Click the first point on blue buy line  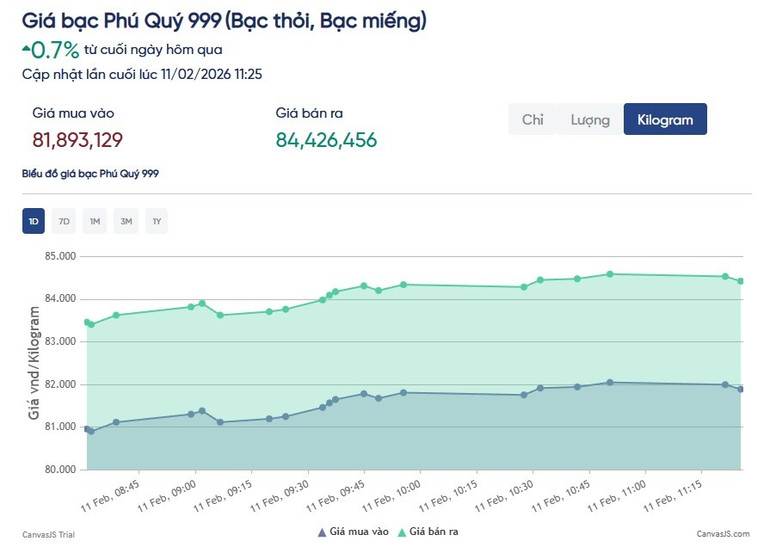tap(87, 429)
